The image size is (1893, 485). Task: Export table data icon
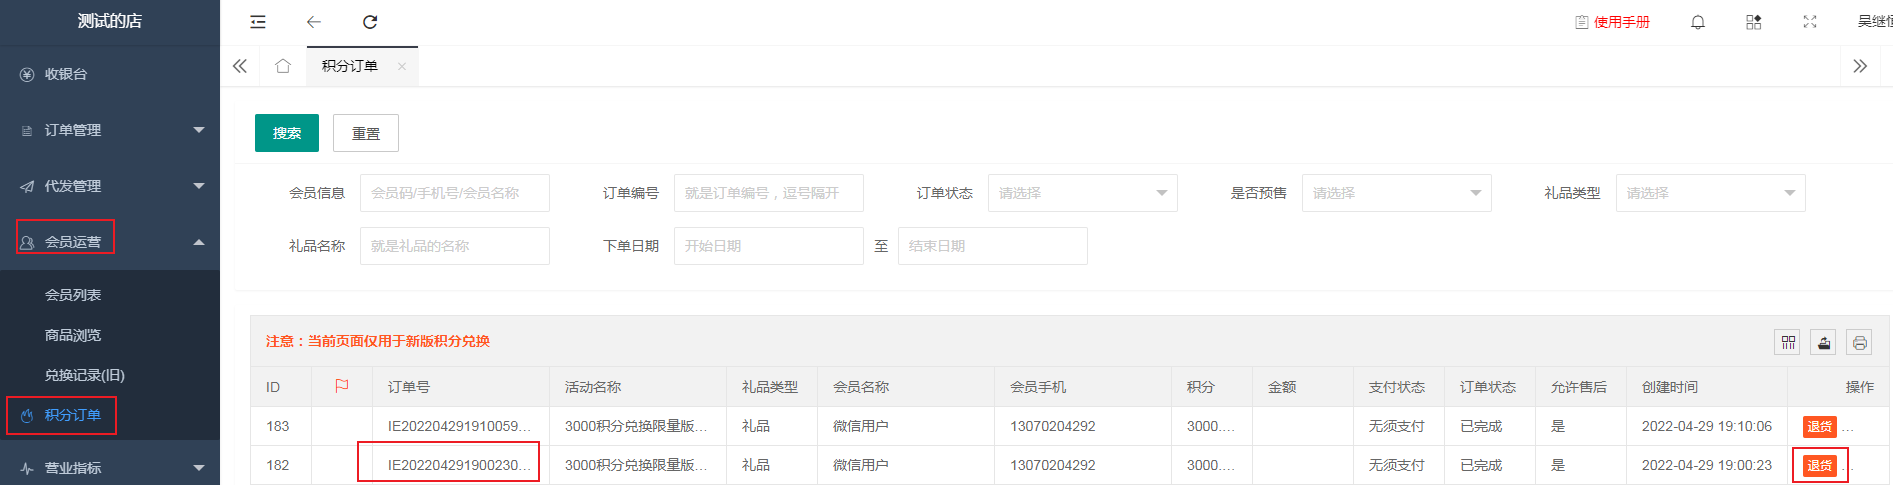point(1824,343)
